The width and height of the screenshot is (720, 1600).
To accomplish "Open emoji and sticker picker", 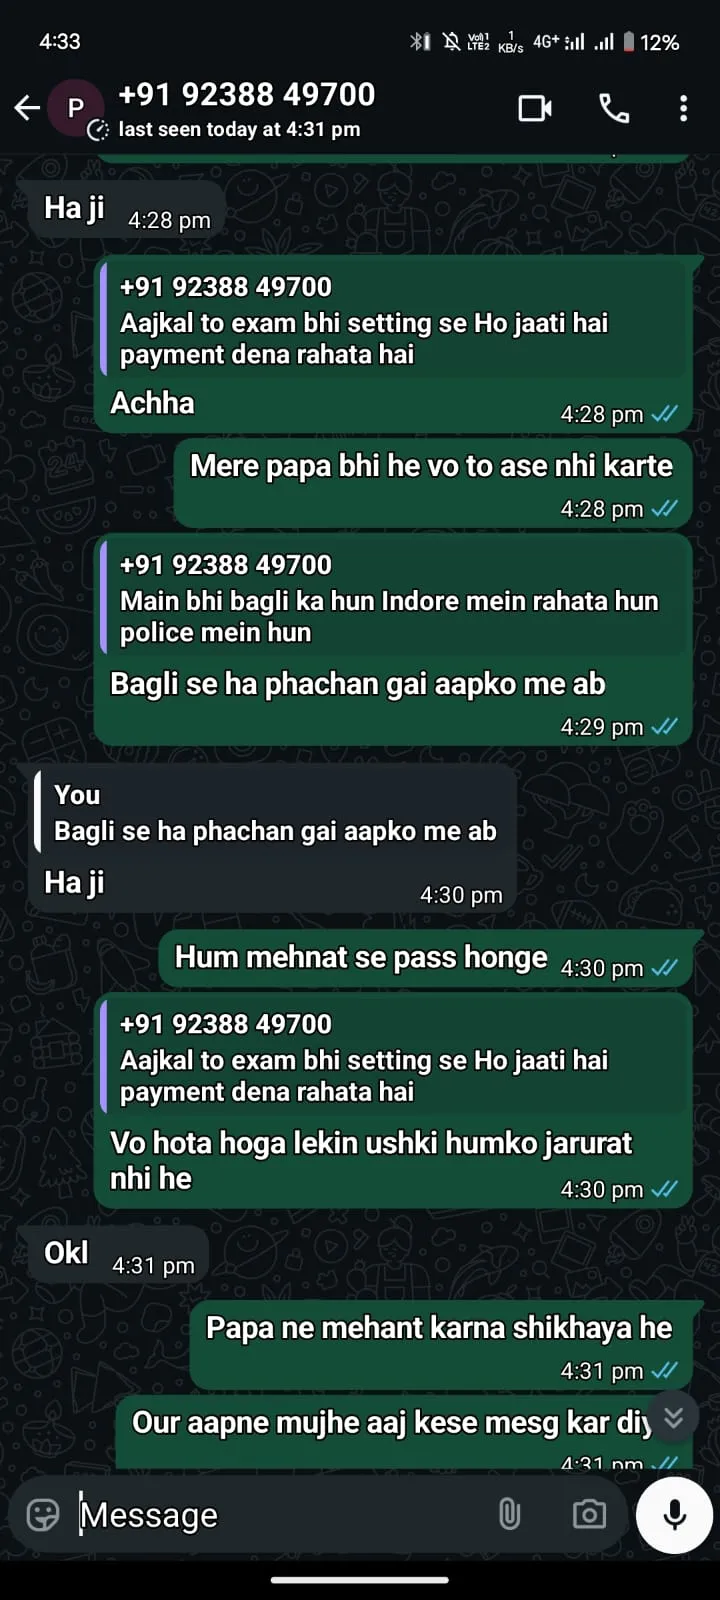I will coord(42,1515).
